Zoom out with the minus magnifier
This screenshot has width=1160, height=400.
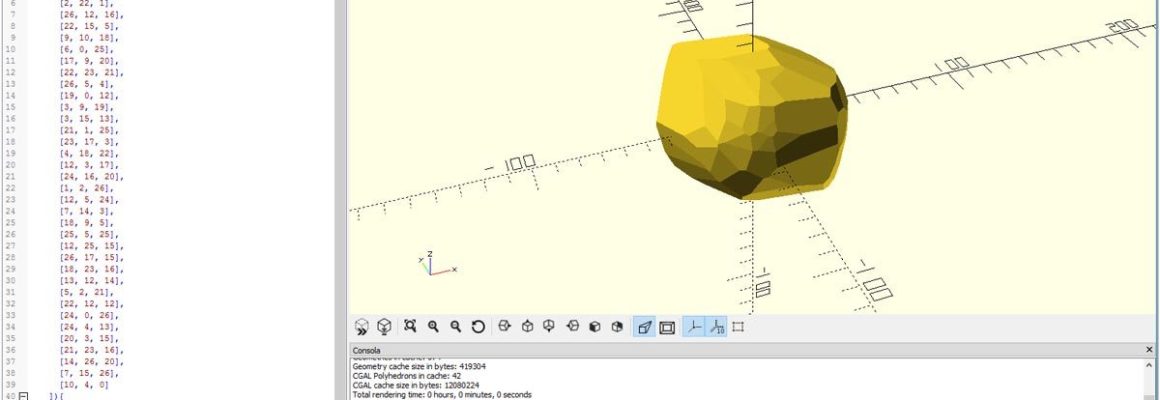click(x=456, y=326)
